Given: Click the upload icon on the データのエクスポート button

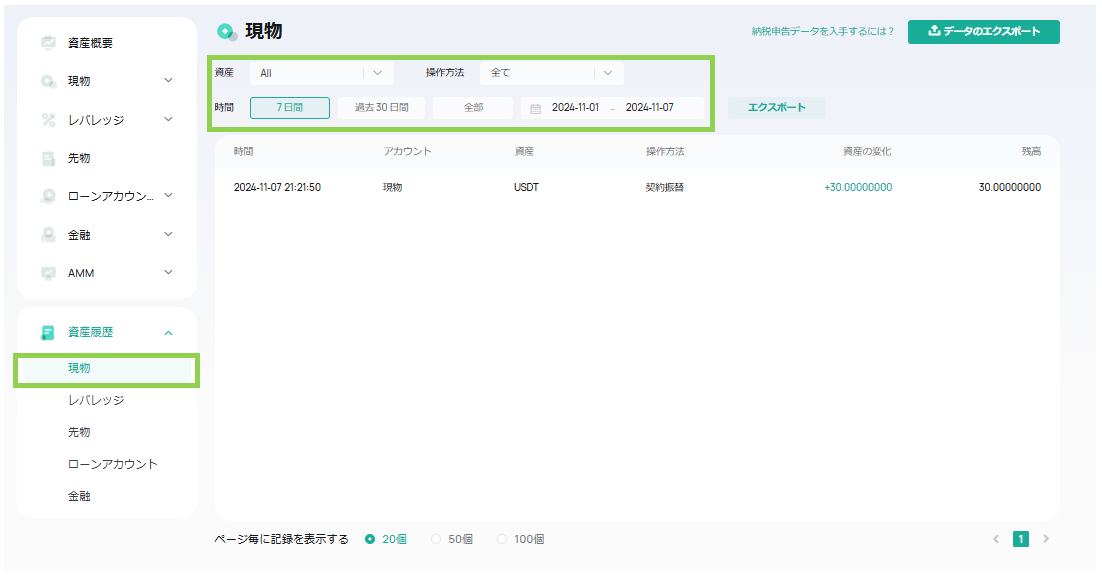Looking at the screenshot, I should [x=934, y=31].
